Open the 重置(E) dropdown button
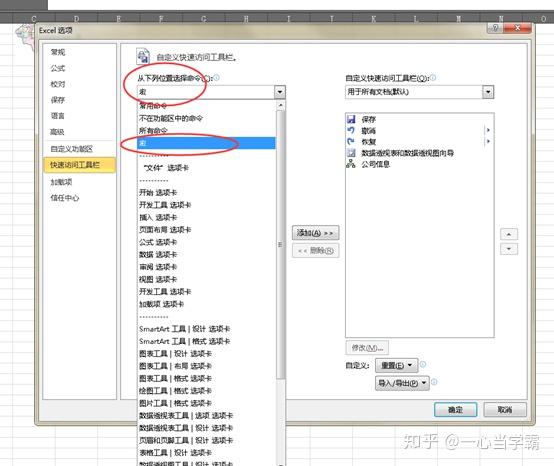This screenshot has height=466, width=554. tap(396, 365)
